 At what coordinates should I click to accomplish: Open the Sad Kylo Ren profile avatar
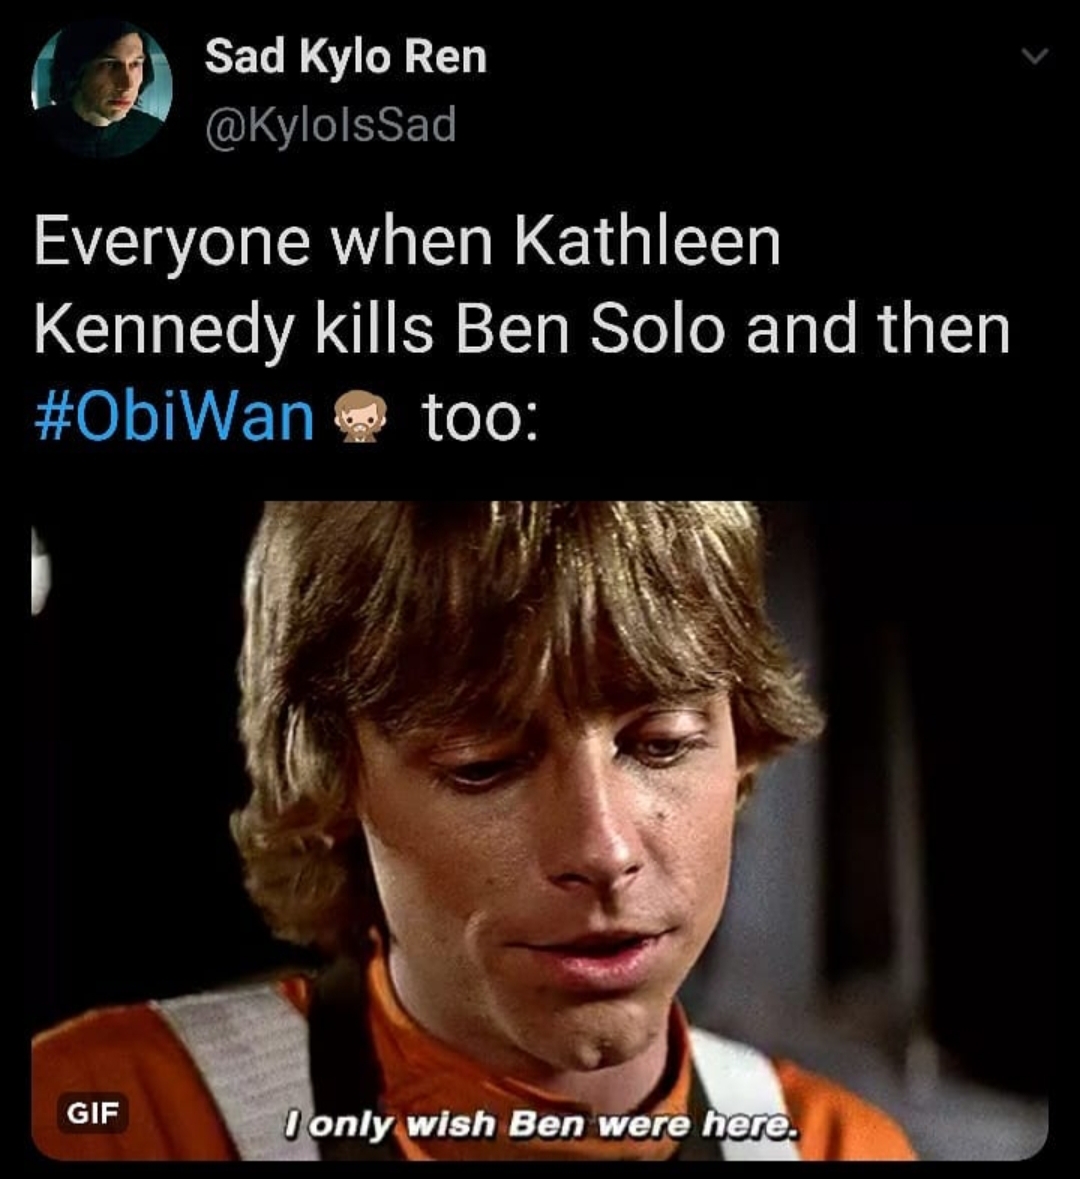pos(102,88)
